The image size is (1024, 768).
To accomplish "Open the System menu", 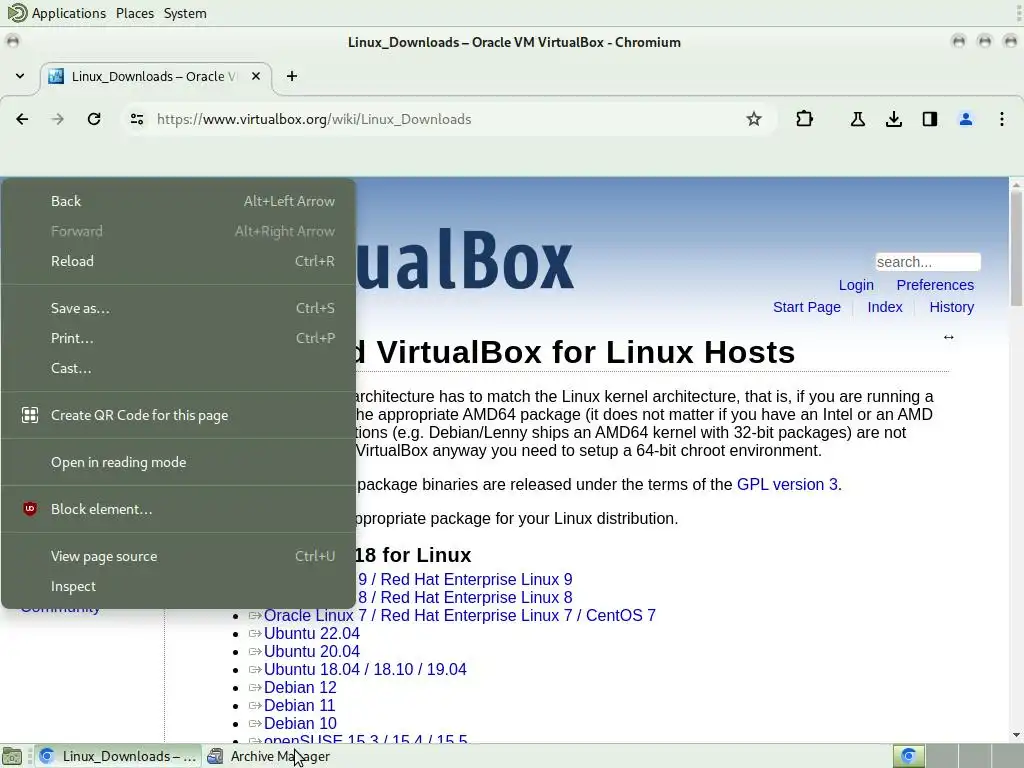I will [x=185, y=13].
